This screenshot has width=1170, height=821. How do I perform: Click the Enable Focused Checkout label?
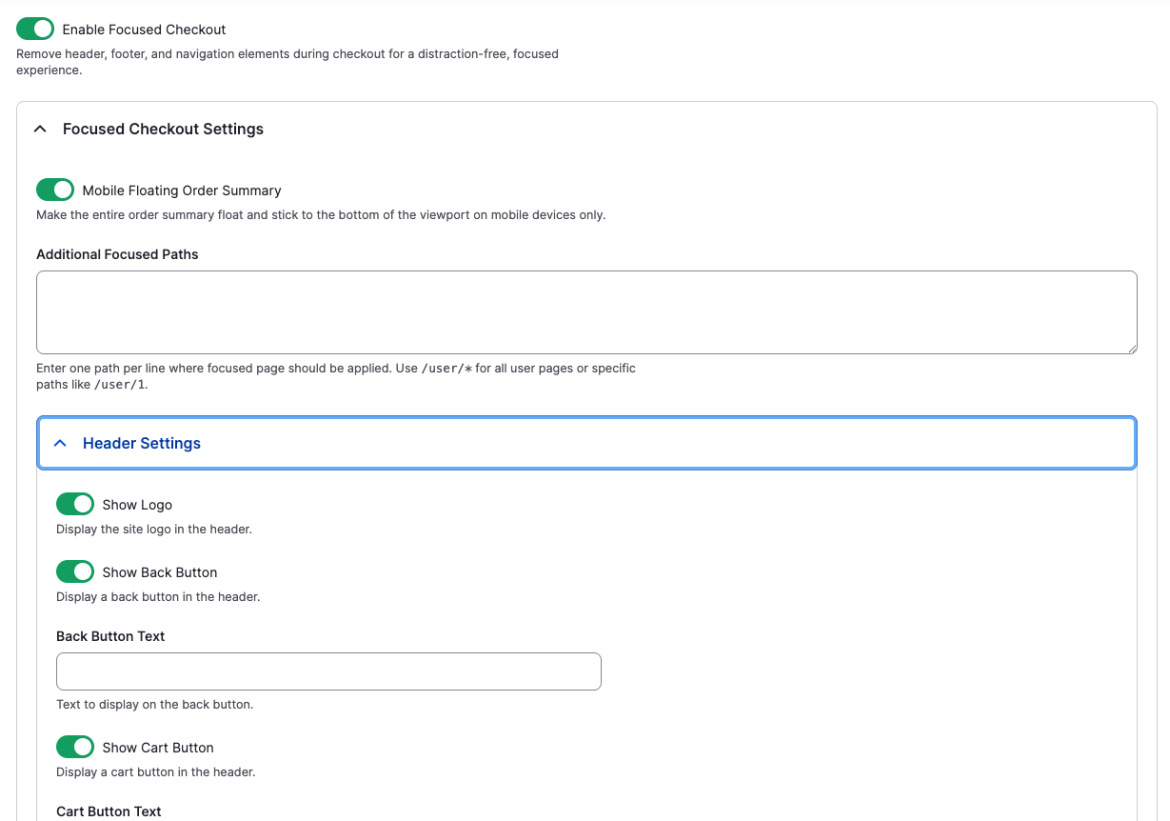tap(143, 28)
